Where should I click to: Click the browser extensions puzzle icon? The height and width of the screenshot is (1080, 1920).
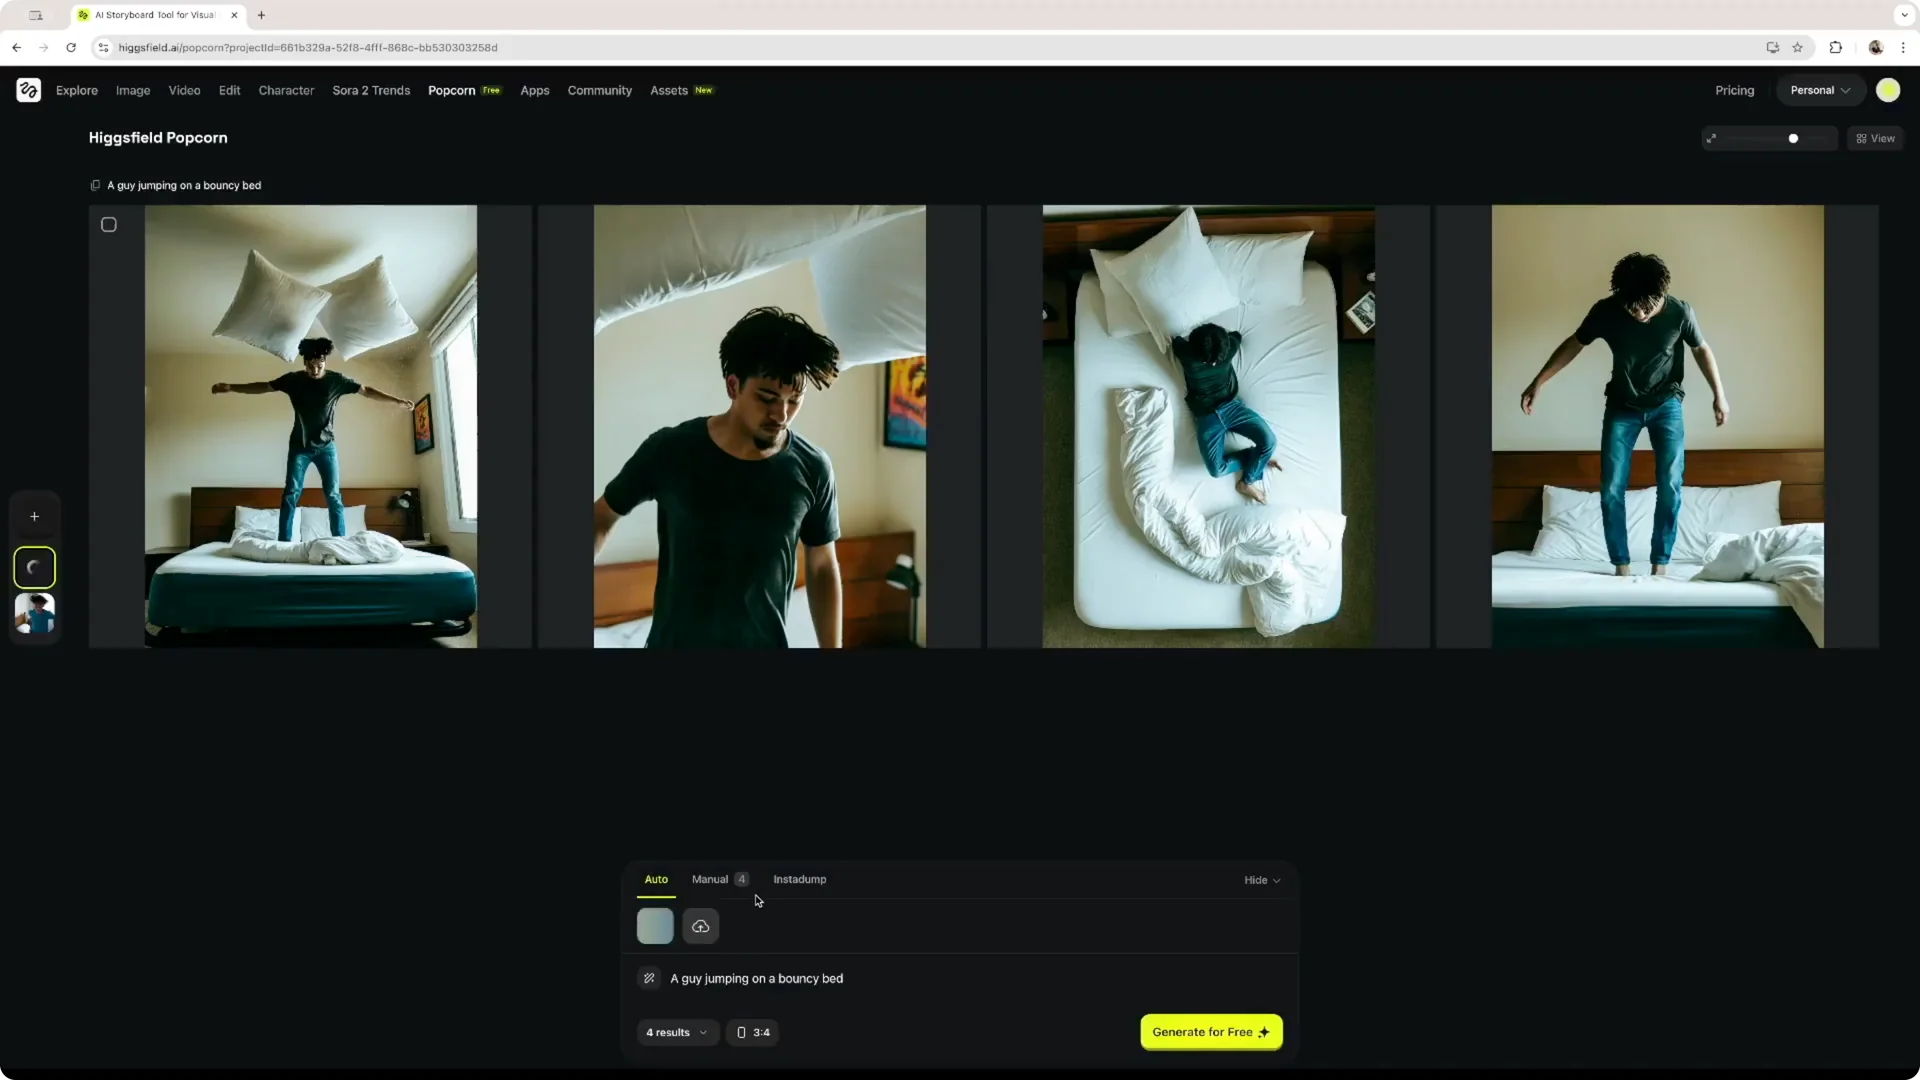1836,47
